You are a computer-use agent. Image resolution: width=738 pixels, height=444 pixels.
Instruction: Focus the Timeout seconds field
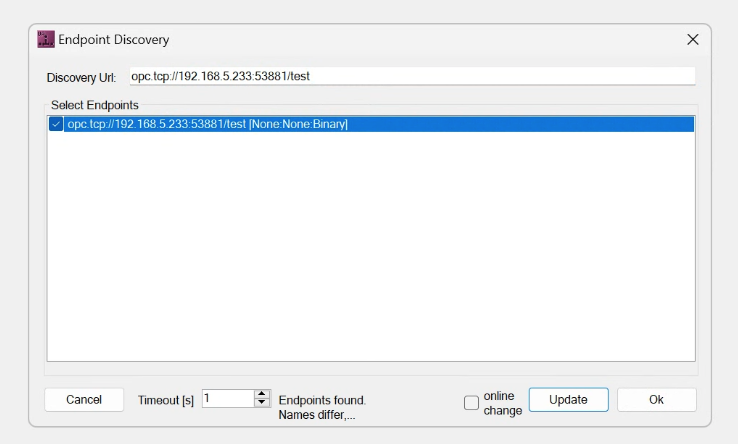228,399
